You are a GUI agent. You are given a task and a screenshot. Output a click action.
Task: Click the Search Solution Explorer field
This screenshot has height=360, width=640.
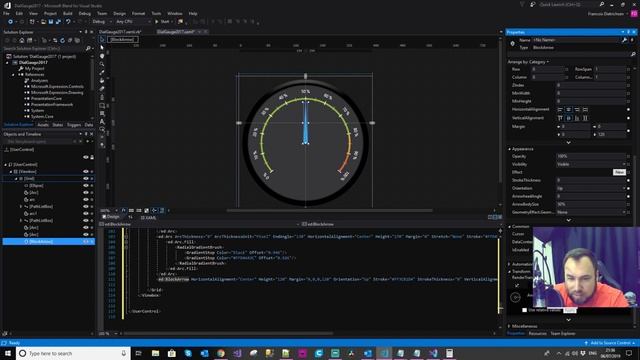tap(44, 49)
